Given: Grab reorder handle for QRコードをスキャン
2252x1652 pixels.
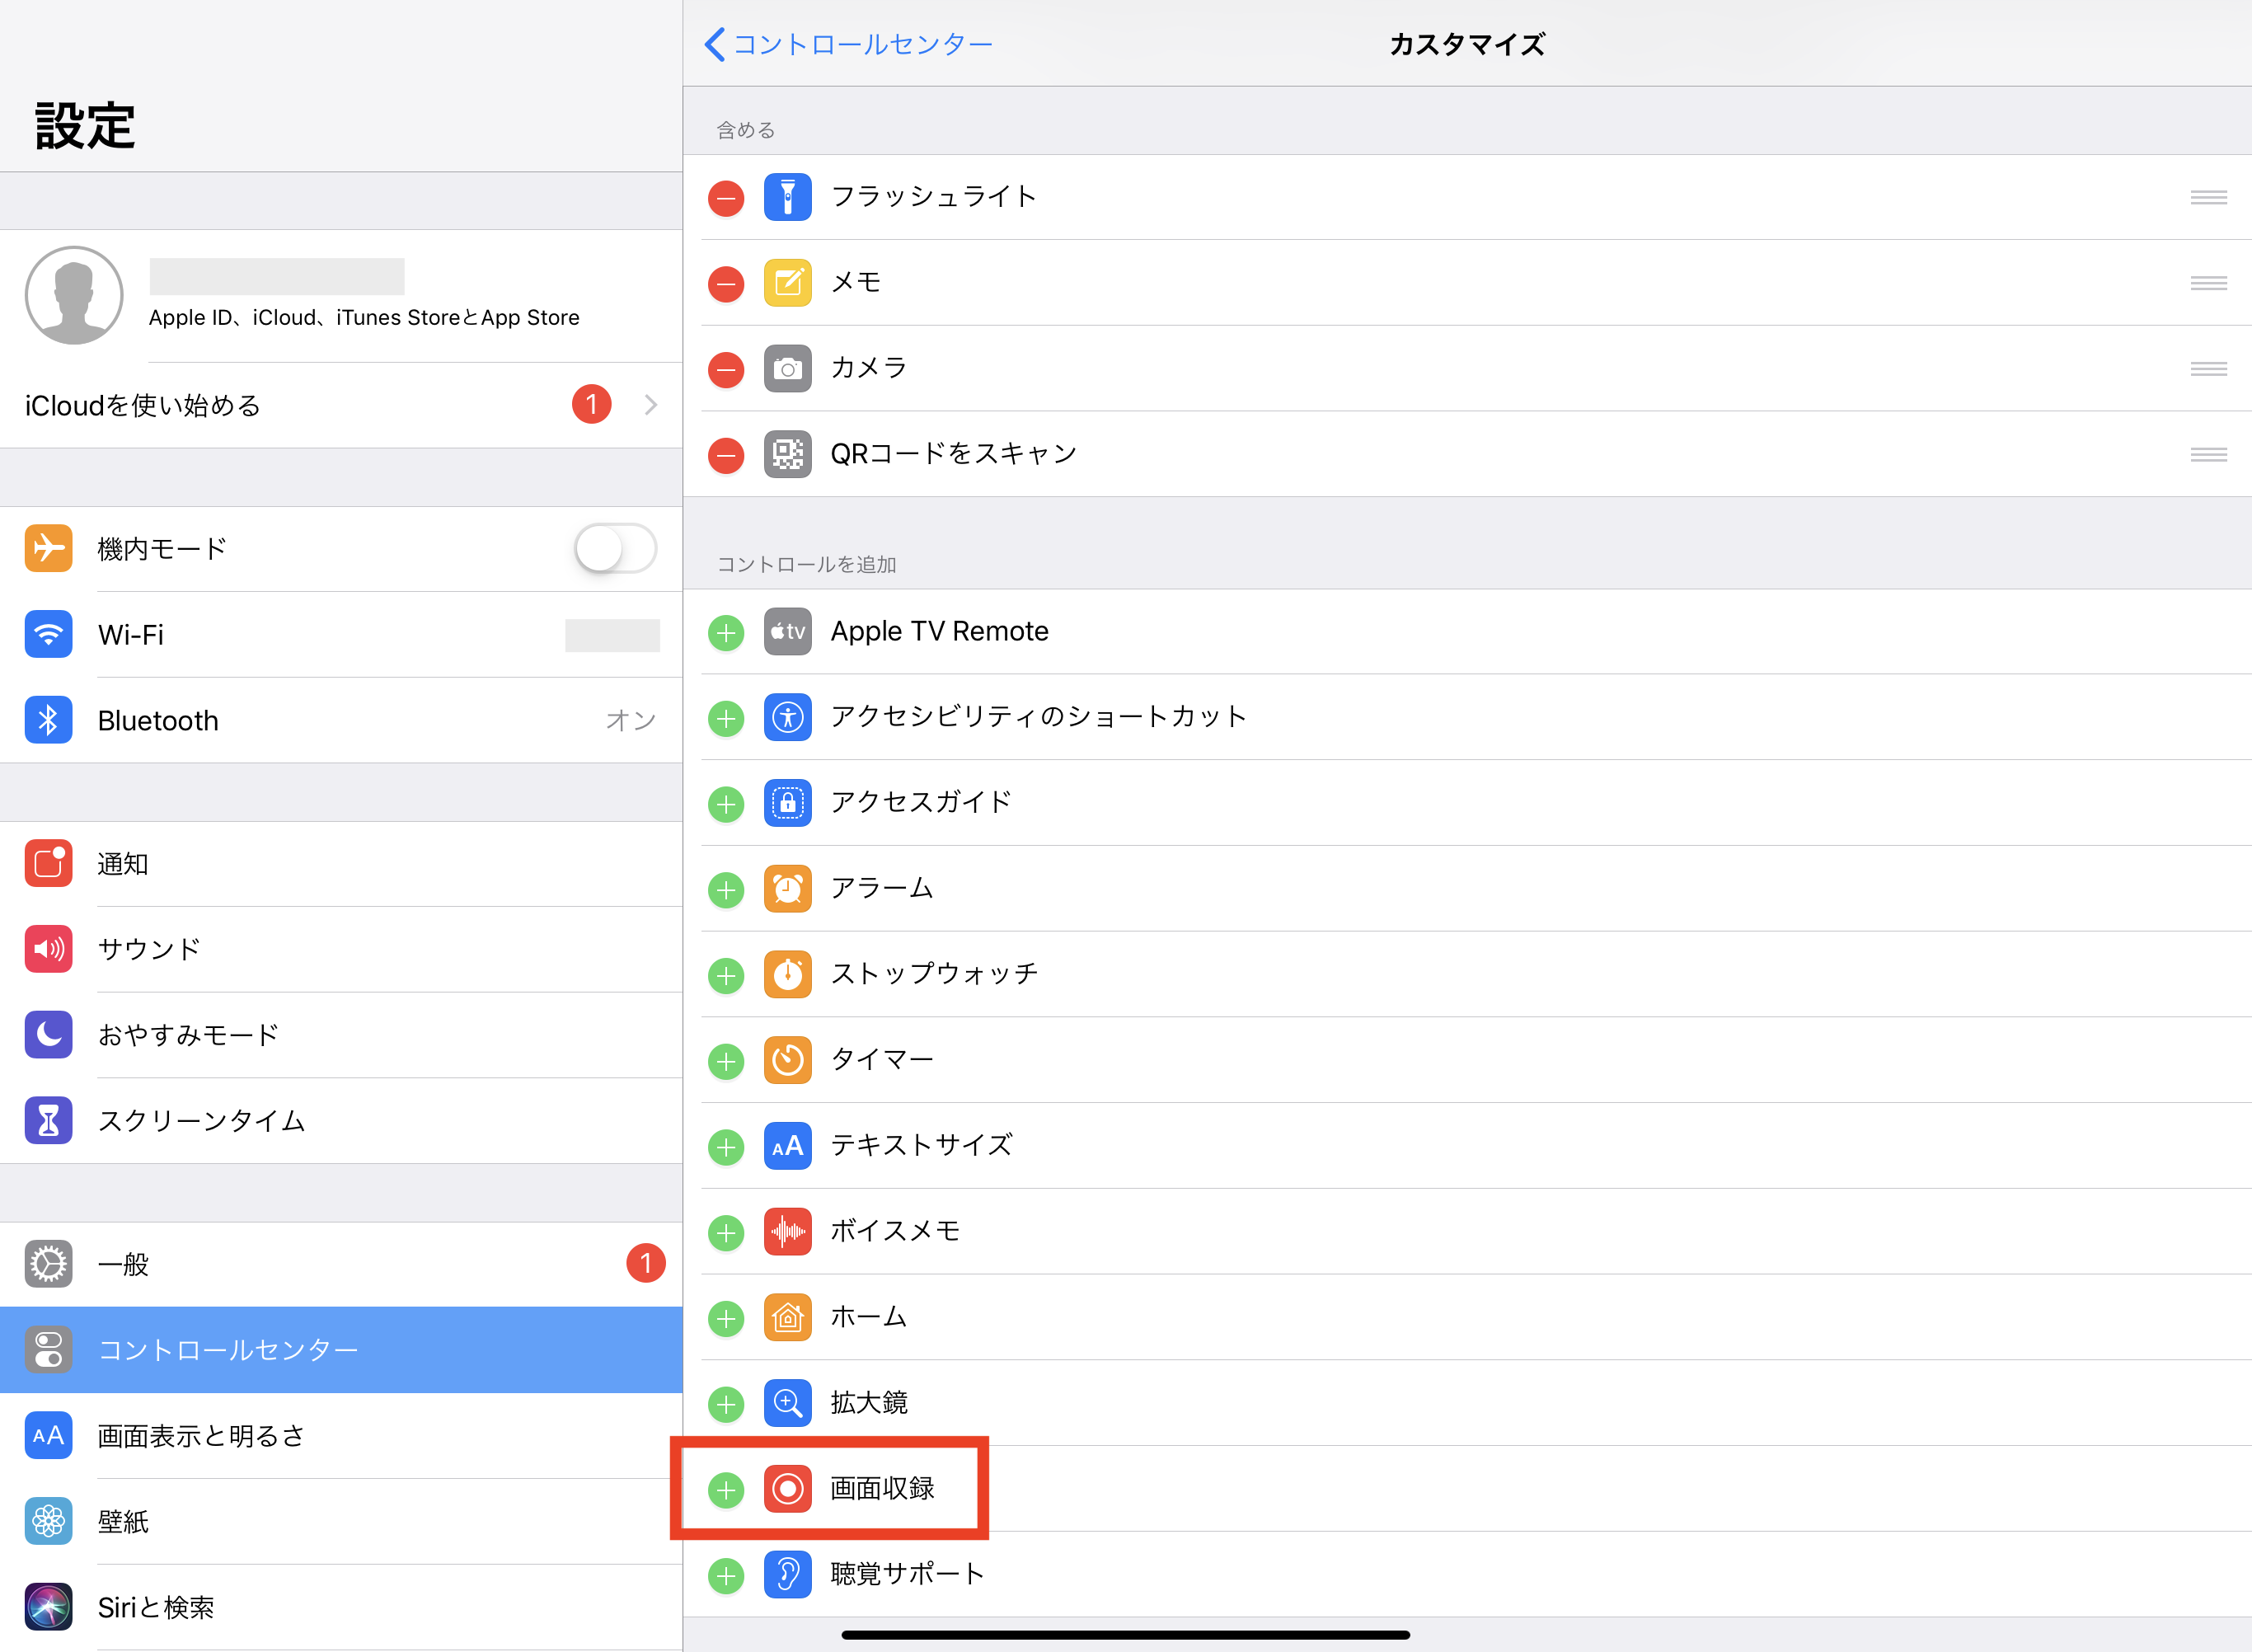Looking at the screenshot, I should click(2208, 456).
